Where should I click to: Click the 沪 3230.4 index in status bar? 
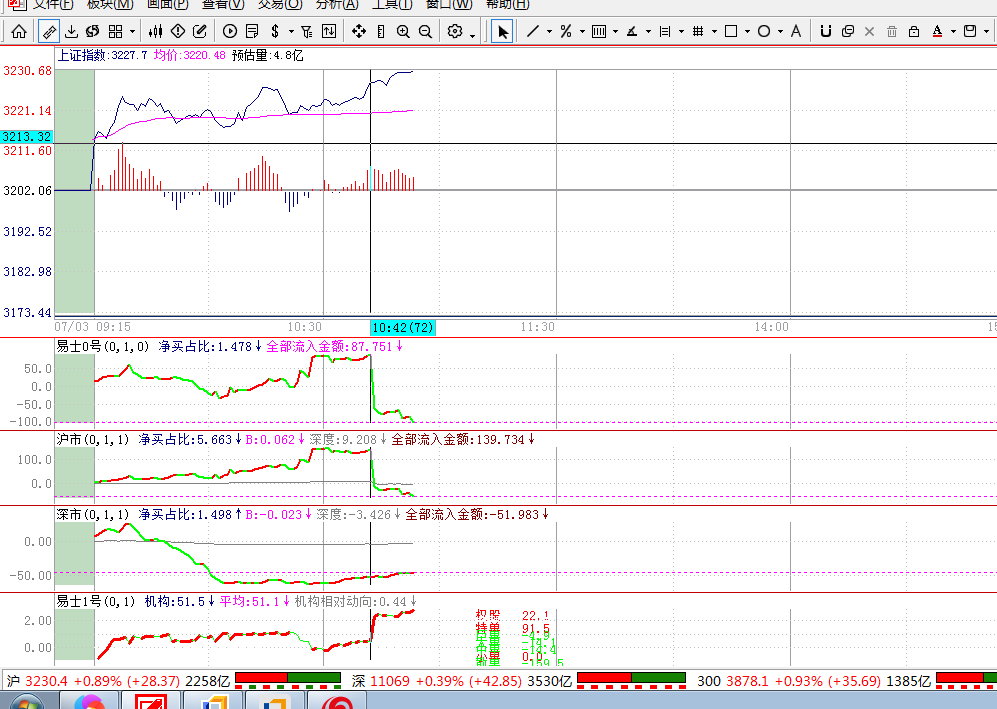(x=50, y=681)
